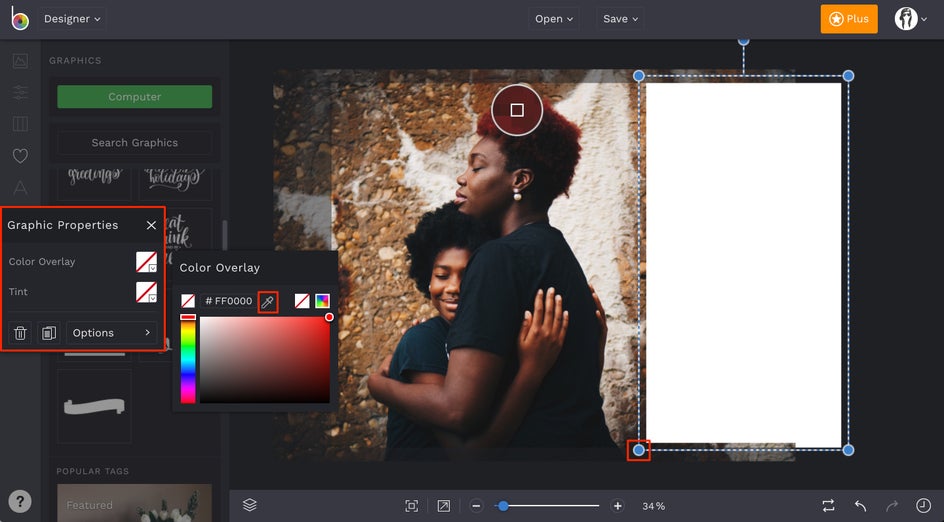The width and height of the screenshot is (944, 522).
Task: Click the orange Plus upgrade button
Action: tap(849, 19)
